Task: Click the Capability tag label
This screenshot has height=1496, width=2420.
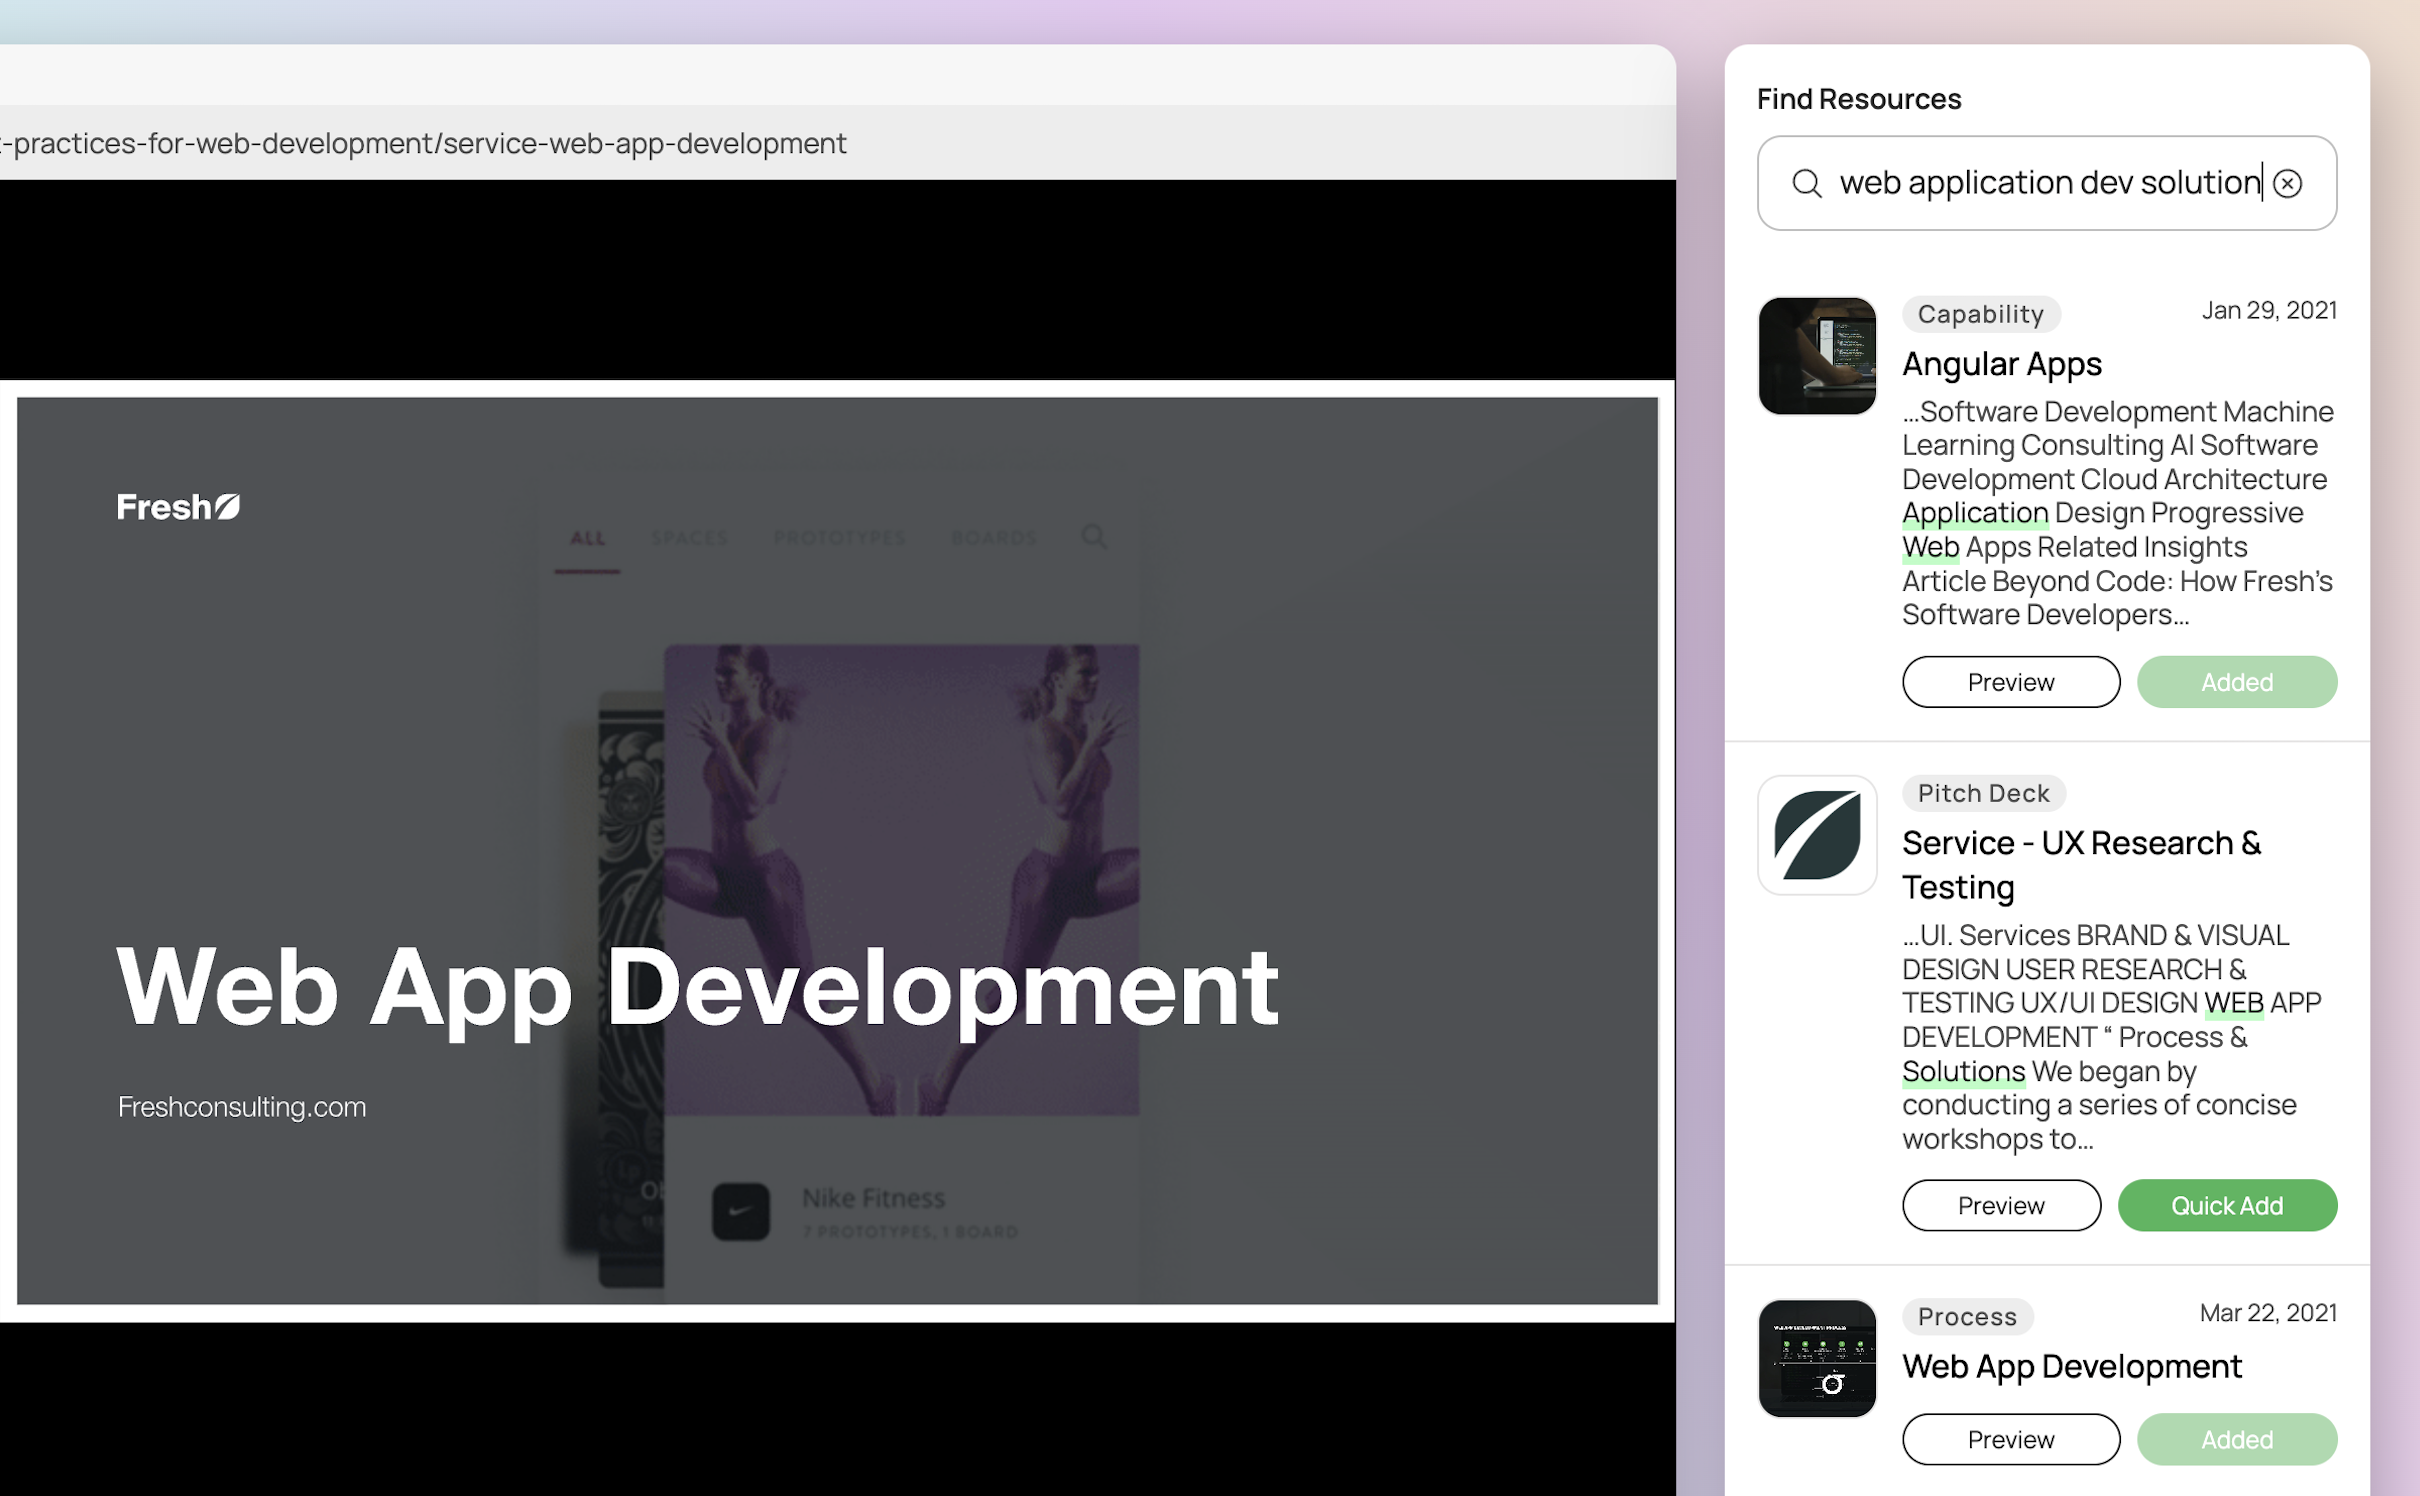Action: pos(1980,314)
